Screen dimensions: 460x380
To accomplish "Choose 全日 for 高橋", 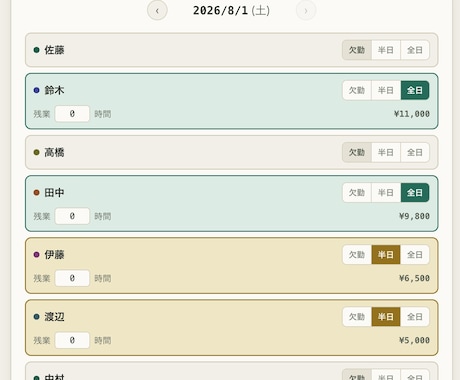I will pyautogui.click(x=415, y=152).
